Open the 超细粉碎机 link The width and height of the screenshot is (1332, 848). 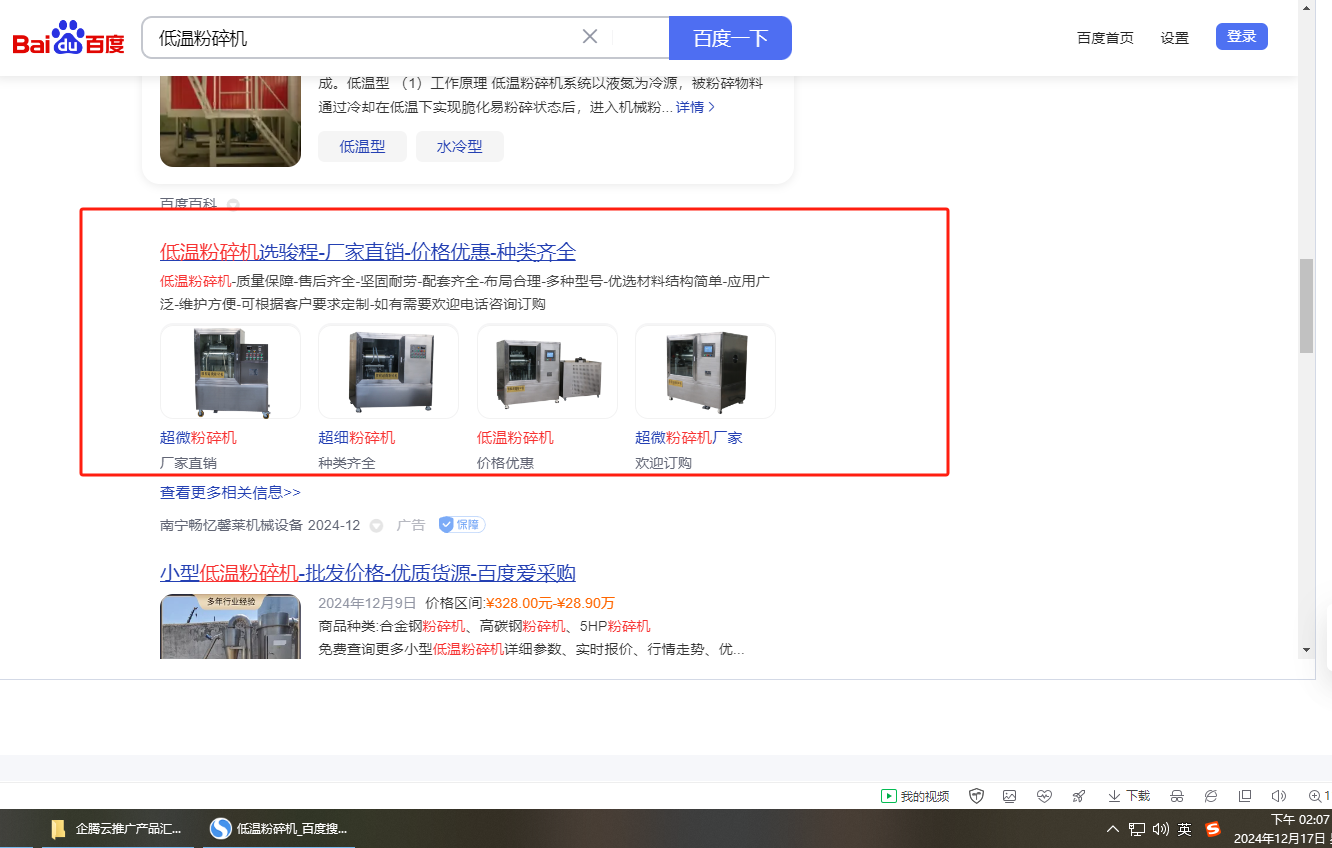(357, 438)
